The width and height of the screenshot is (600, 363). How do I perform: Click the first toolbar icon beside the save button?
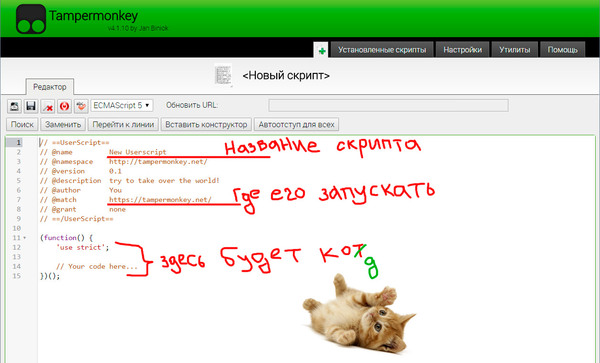[14, 106]
